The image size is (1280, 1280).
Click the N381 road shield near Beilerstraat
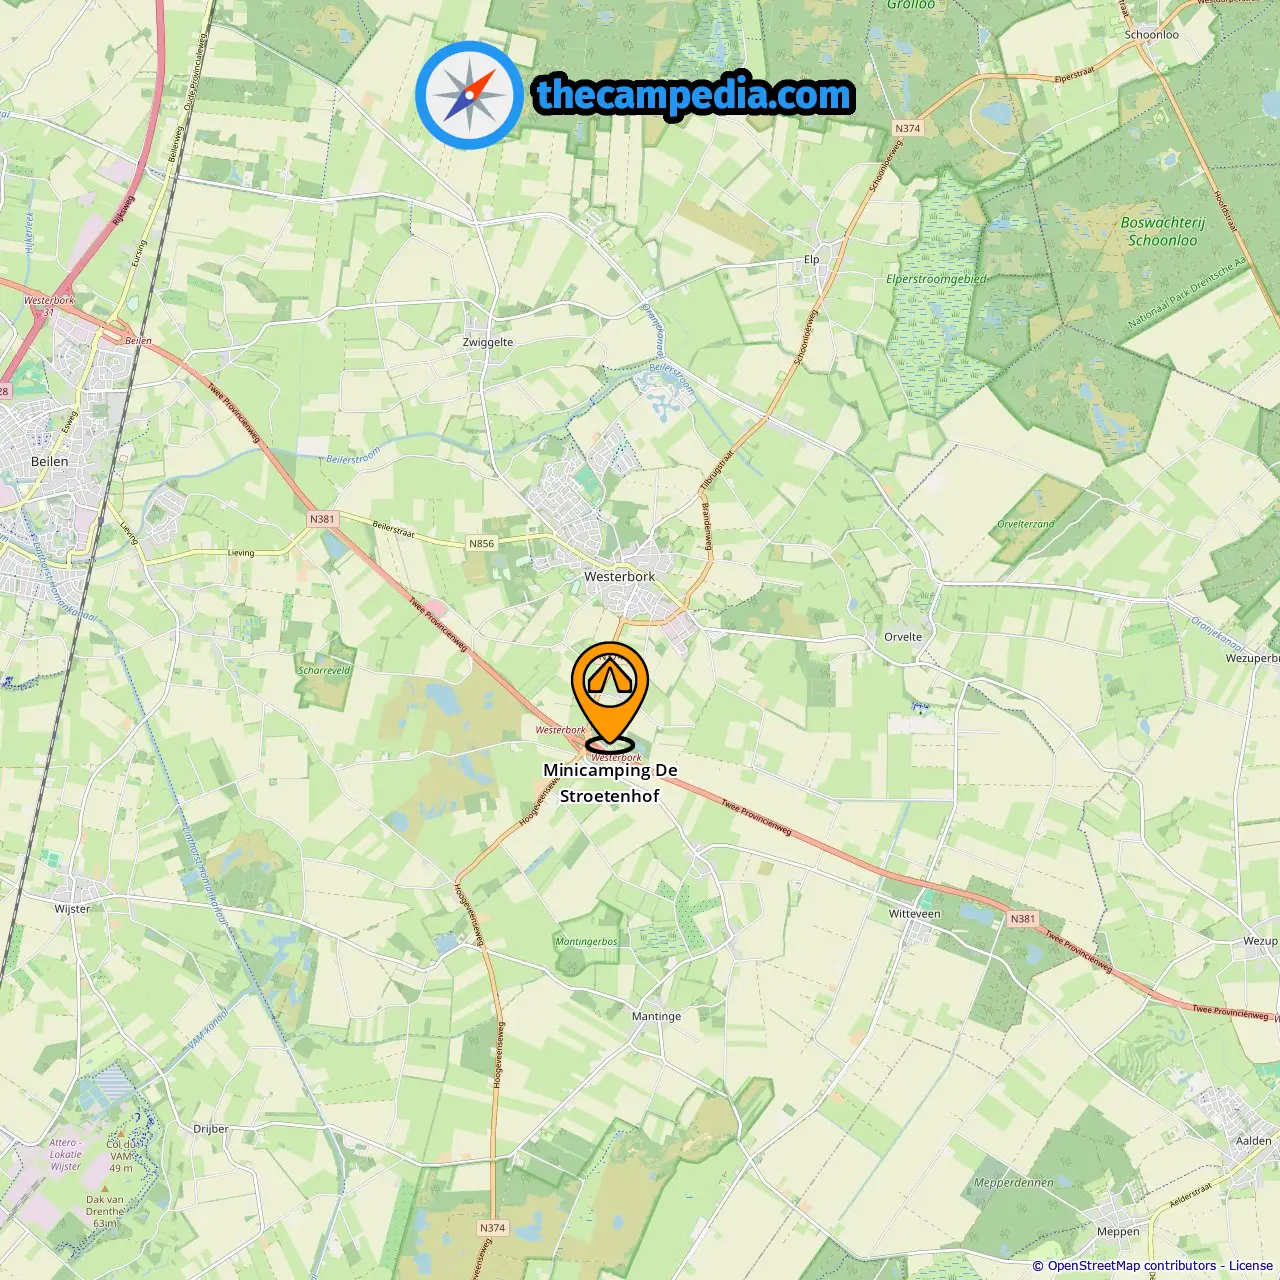tap(322, 519)
